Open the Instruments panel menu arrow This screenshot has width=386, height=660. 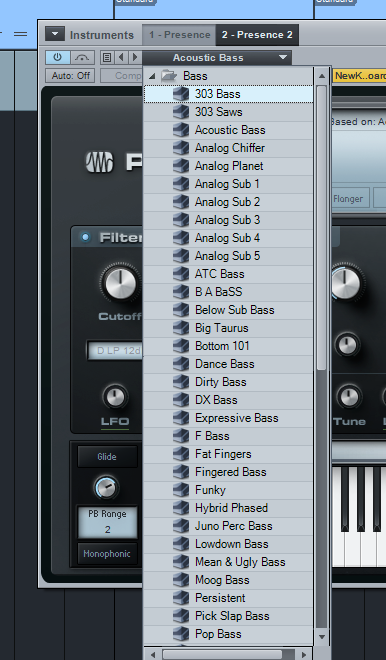(55, 34)
